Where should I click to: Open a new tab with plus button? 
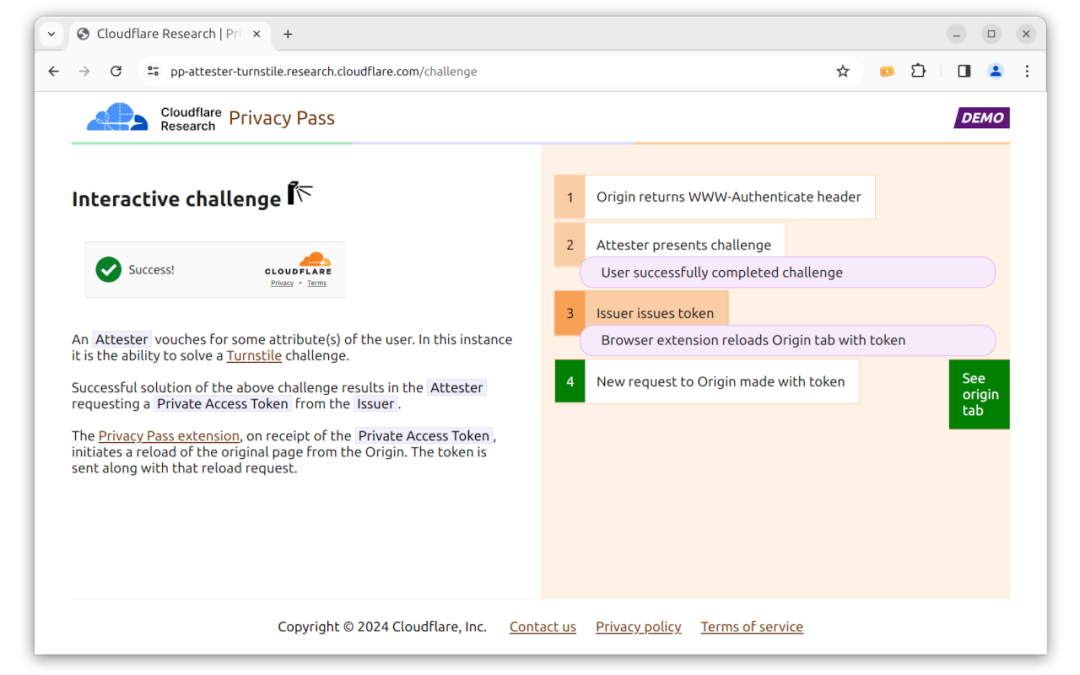pos(288,34)
